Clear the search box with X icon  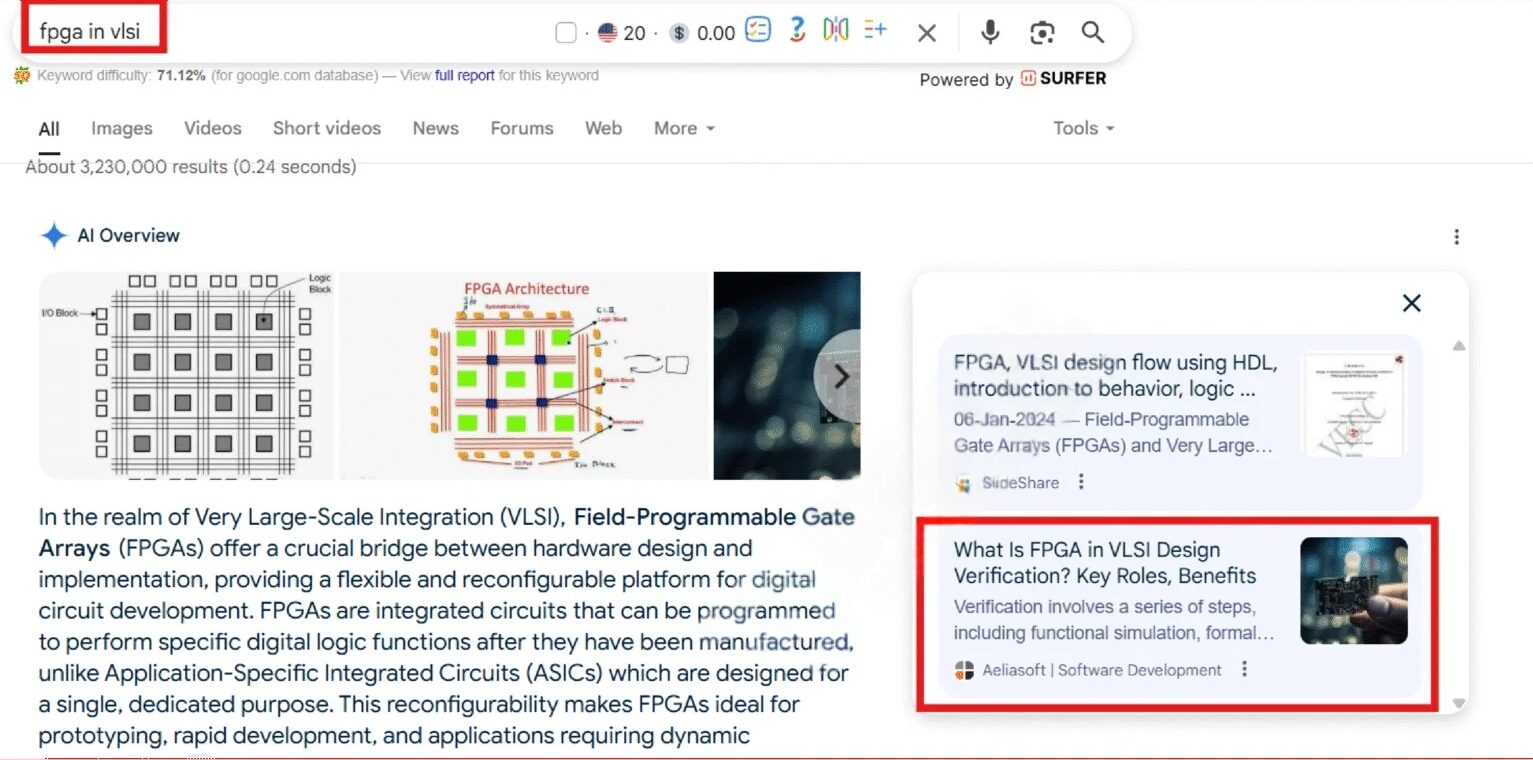pyautogui.click(x=927, y=33)
